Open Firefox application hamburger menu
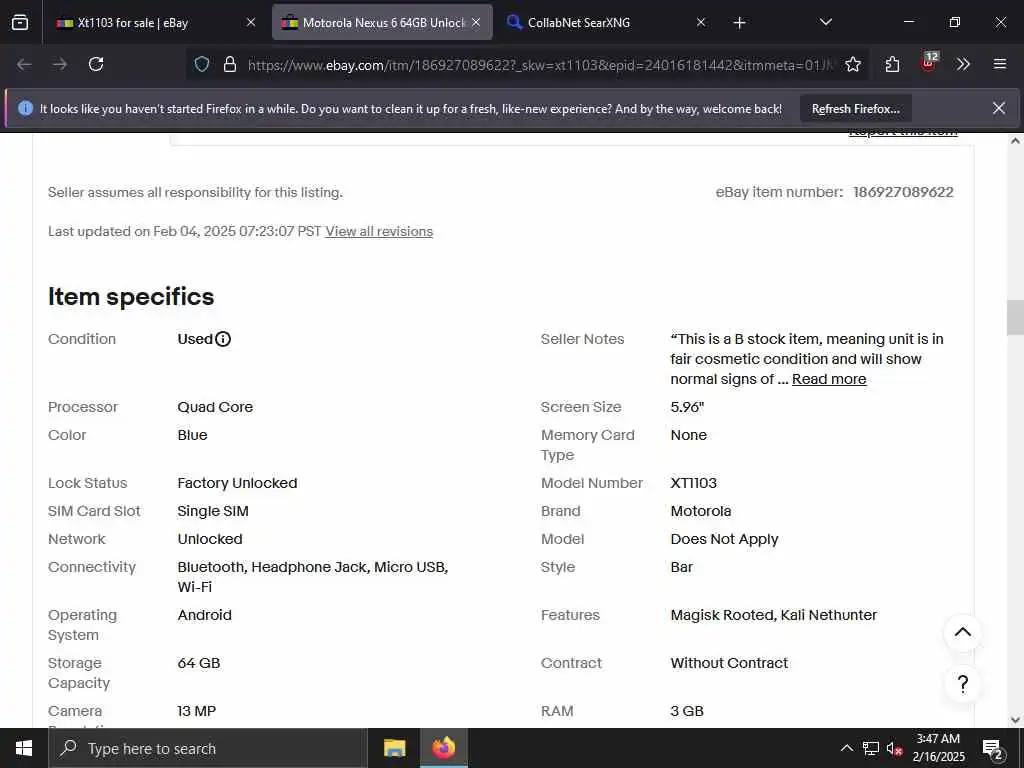This screenshot has width=1024, height=768. [x=999, y=64]
